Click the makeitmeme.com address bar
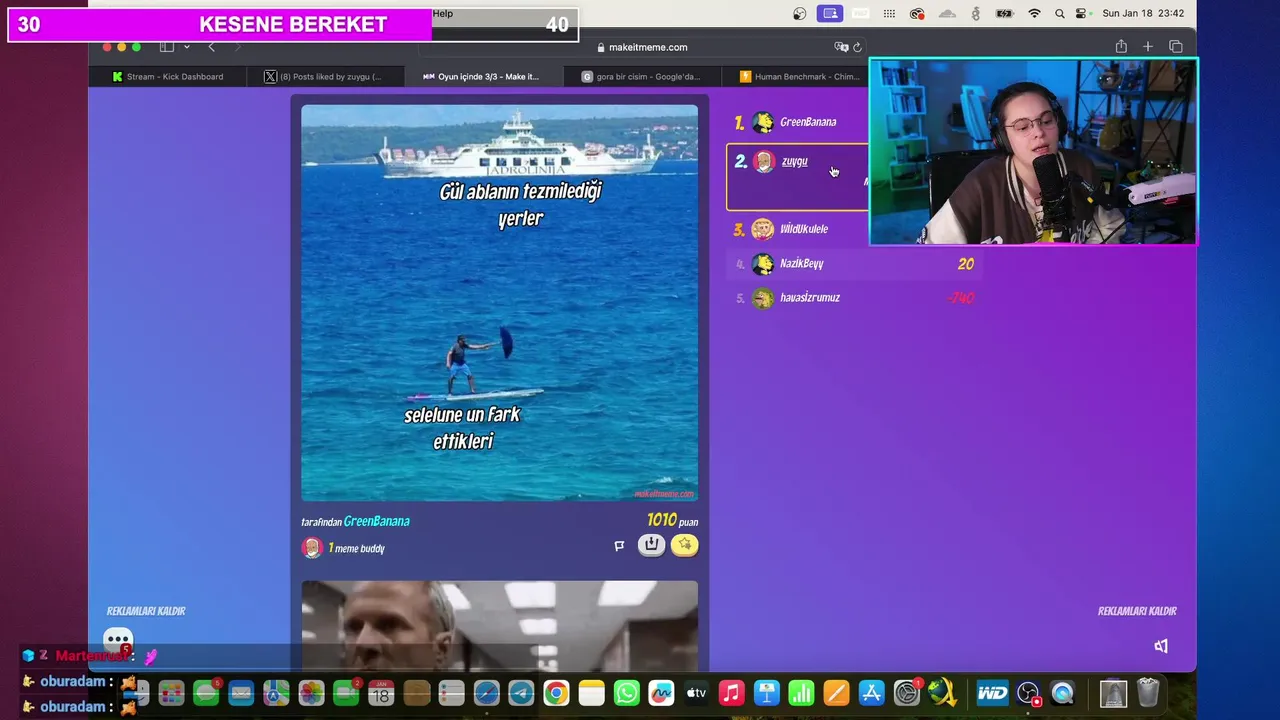Image resolution: width=1280 pixels, height=720 pixels. [x=640, y=47]
